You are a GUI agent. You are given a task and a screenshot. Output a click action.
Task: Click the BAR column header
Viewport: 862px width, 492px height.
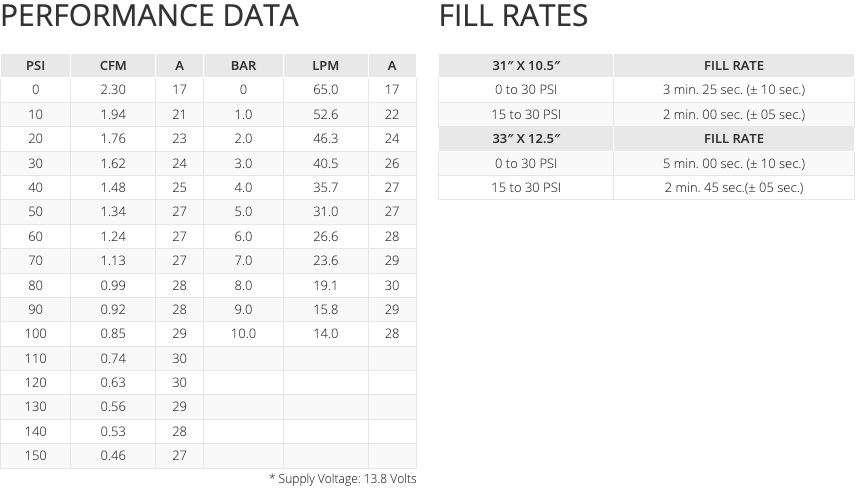pos(243,66)
